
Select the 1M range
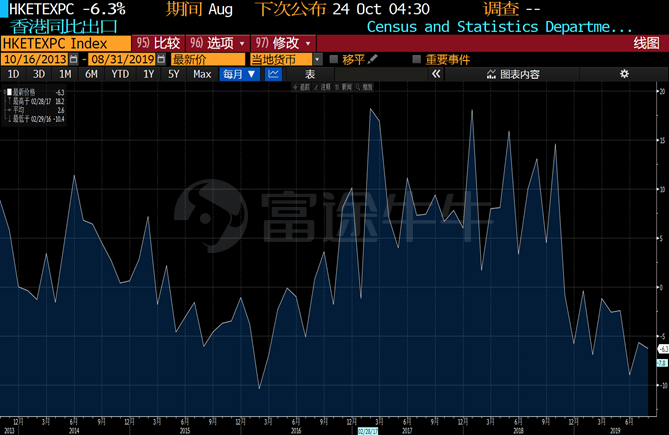65,74
